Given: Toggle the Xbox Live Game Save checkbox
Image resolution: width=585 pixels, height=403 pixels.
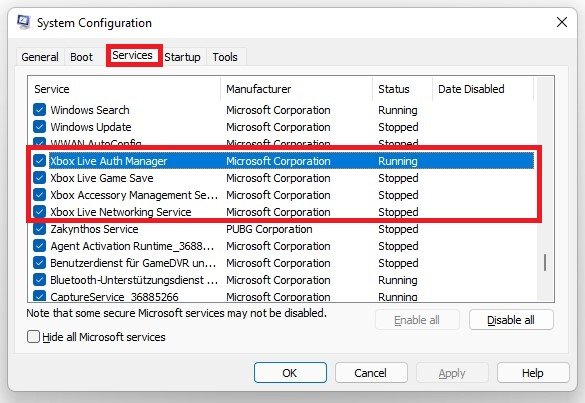Looking at the screenshot, I should point(39,178).
